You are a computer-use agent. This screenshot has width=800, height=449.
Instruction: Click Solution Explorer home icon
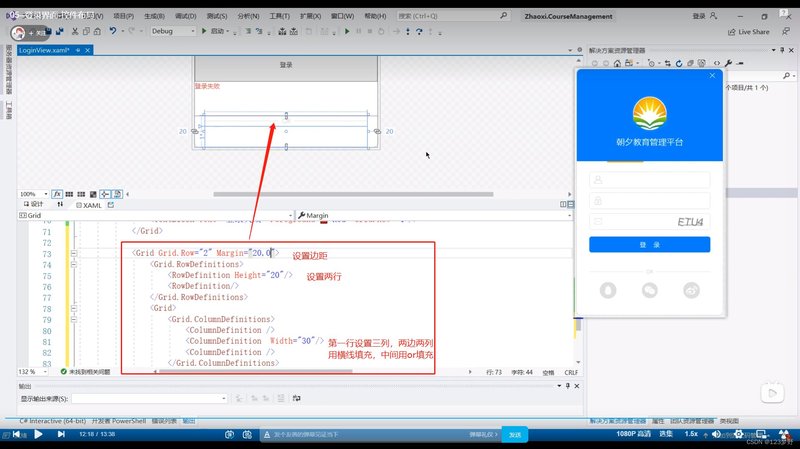pyautogui.click(x=617, y=63)
